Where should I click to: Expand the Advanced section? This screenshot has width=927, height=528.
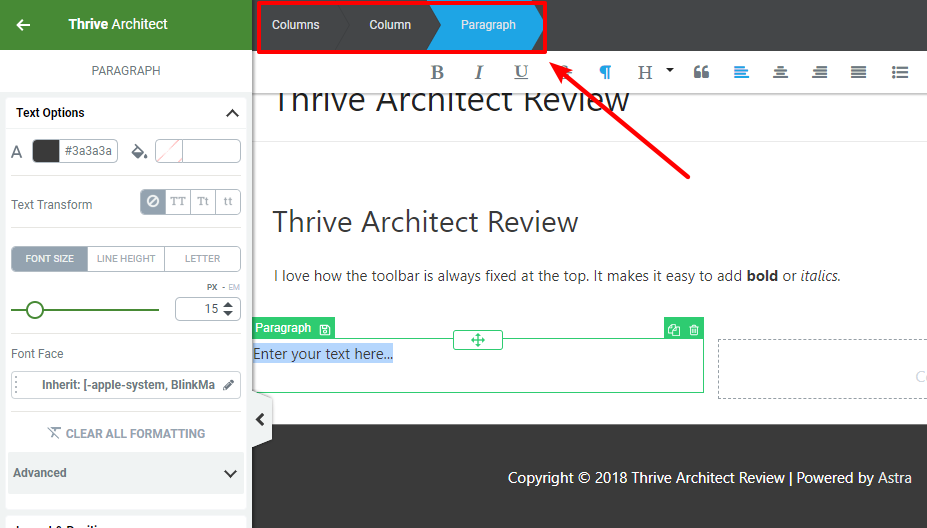(x=126, y=473)
